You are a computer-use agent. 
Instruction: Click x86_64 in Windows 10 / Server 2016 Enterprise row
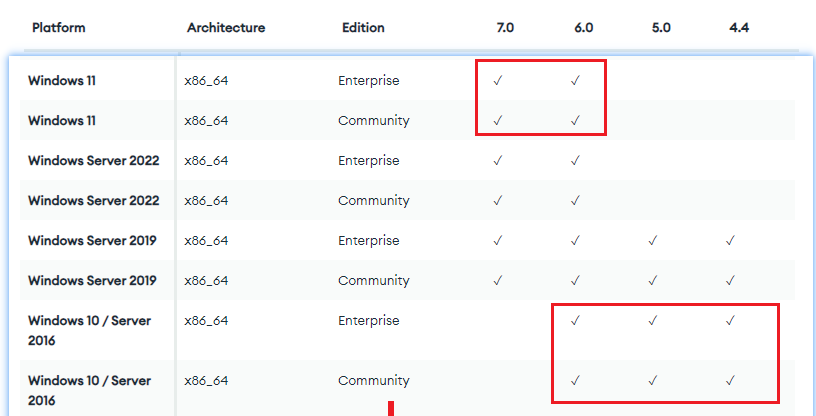point(206,321)
